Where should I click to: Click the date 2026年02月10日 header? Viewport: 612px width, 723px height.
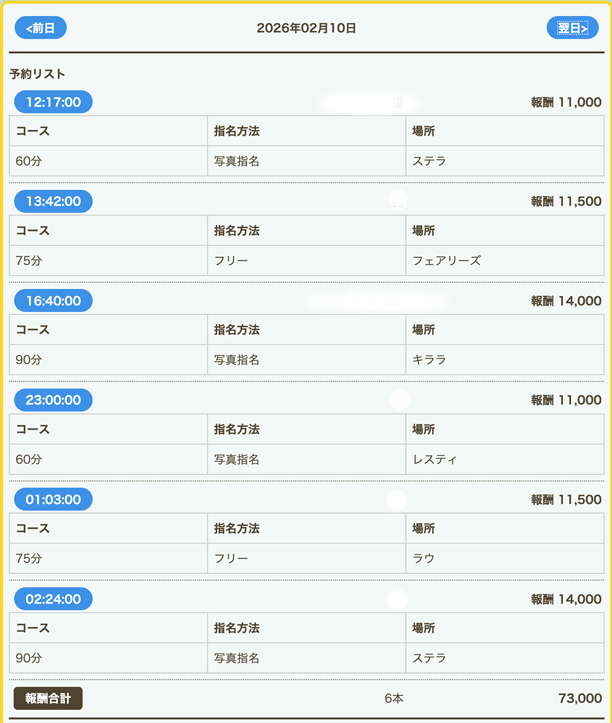click(x=306, y=28)
